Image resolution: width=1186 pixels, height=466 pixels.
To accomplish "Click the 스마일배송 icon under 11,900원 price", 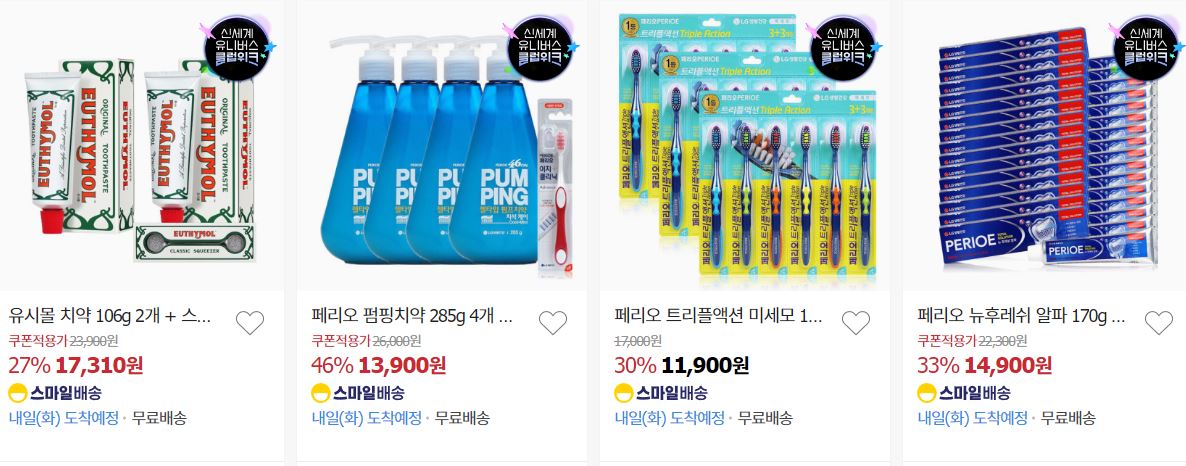I will [624, 393].
